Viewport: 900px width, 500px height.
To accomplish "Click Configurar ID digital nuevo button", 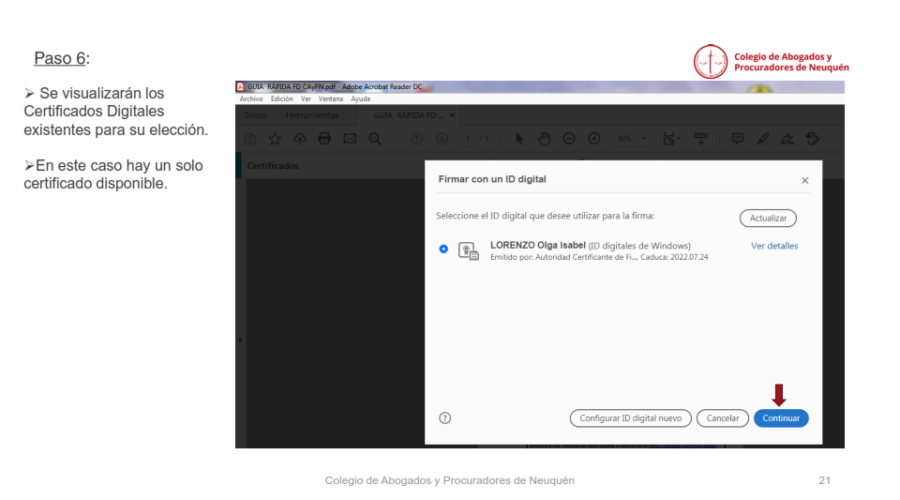I will pos(630,418).
